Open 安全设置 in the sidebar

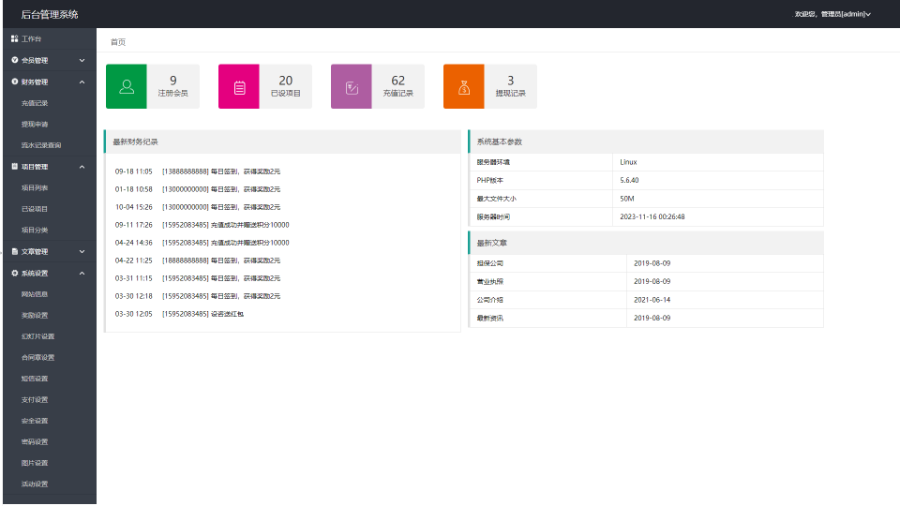coord(34,421)
